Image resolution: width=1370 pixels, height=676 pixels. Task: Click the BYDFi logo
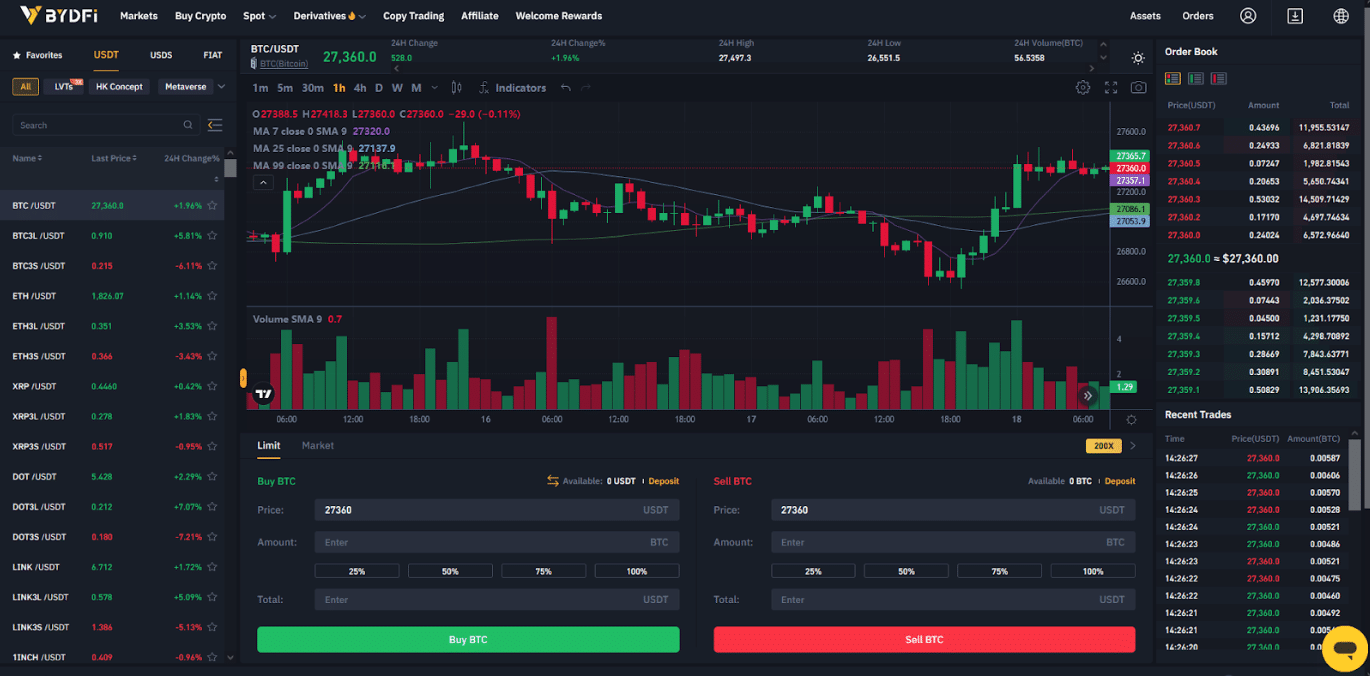click(58, 15)
